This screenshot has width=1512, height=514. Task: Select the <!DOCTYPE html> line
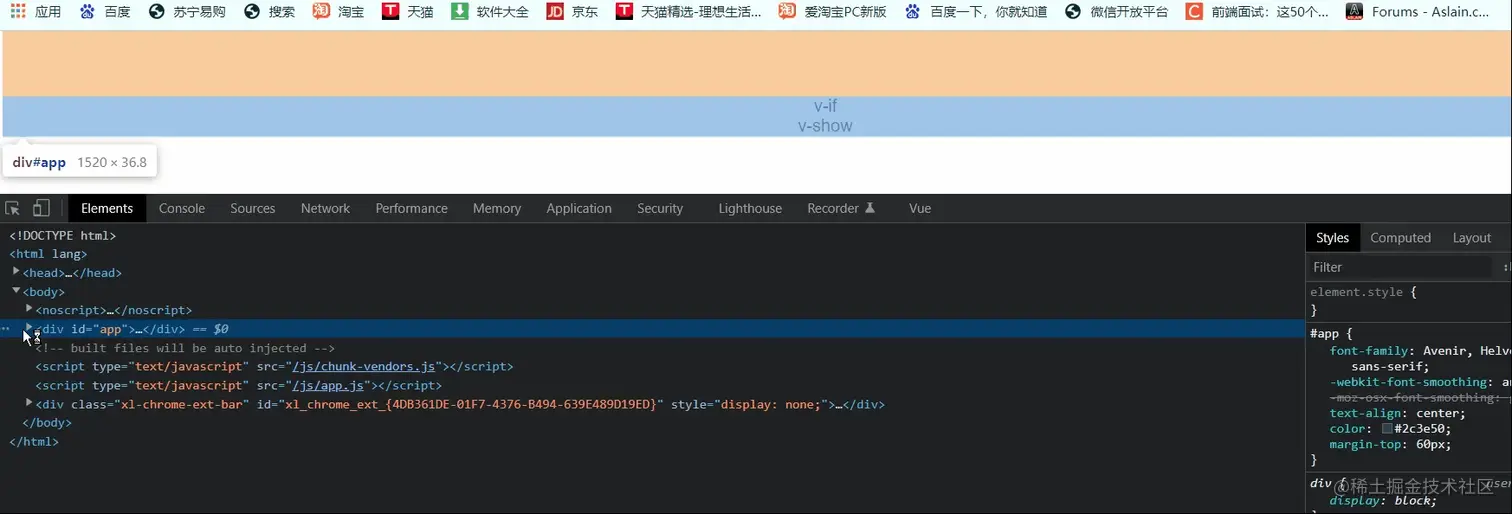pos(63,236)
